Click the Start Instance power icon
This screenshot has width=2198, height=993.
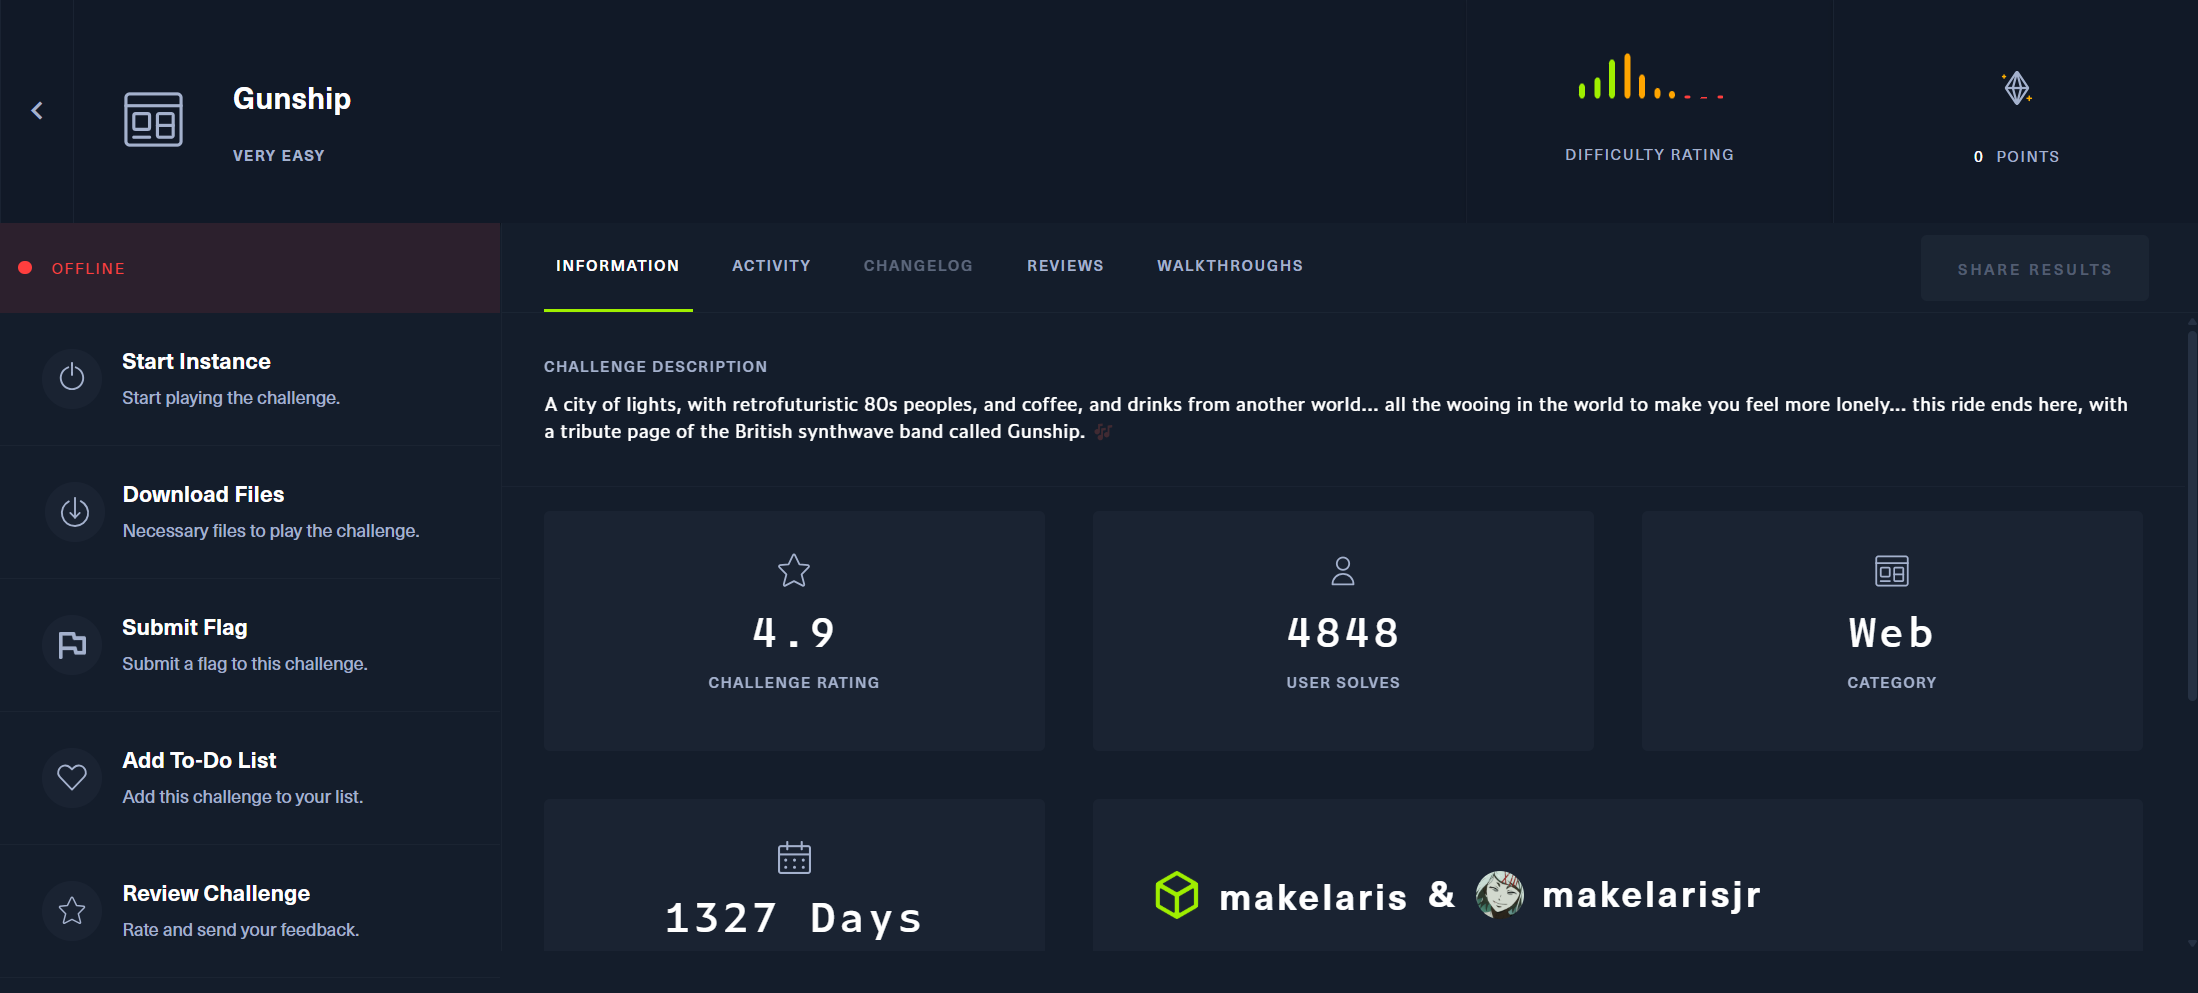[72, 378]
